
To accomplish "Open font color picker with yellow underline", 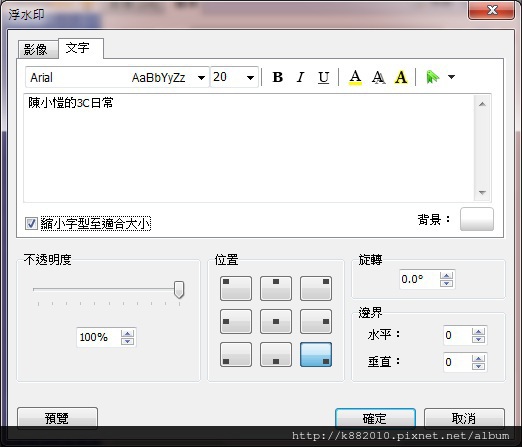I will [355, 77].
